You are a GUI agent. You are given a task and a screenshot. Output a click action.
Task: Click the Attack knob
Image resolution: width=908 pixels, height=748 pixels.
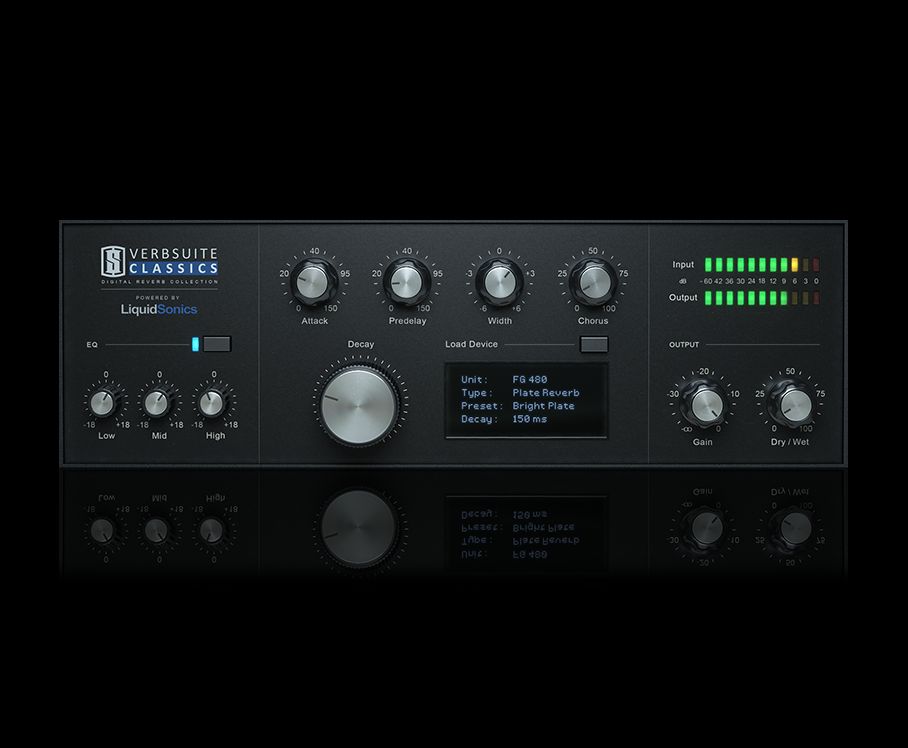pyautogui.click(x=314, y=283)
